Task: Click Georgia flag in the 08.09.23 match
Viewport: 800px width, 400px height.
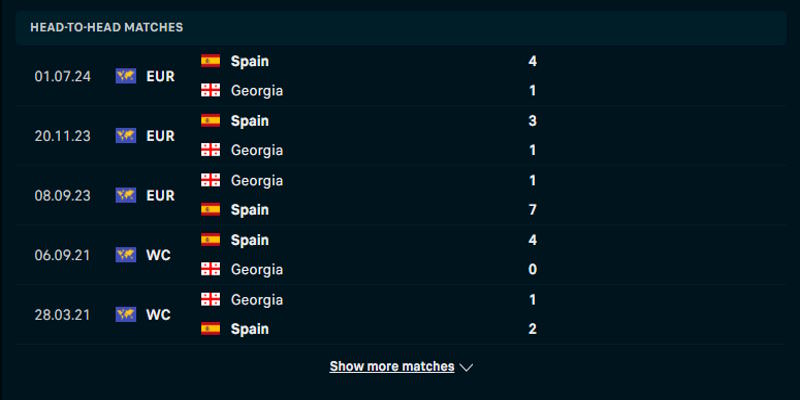Action: (x=210, y=181)
